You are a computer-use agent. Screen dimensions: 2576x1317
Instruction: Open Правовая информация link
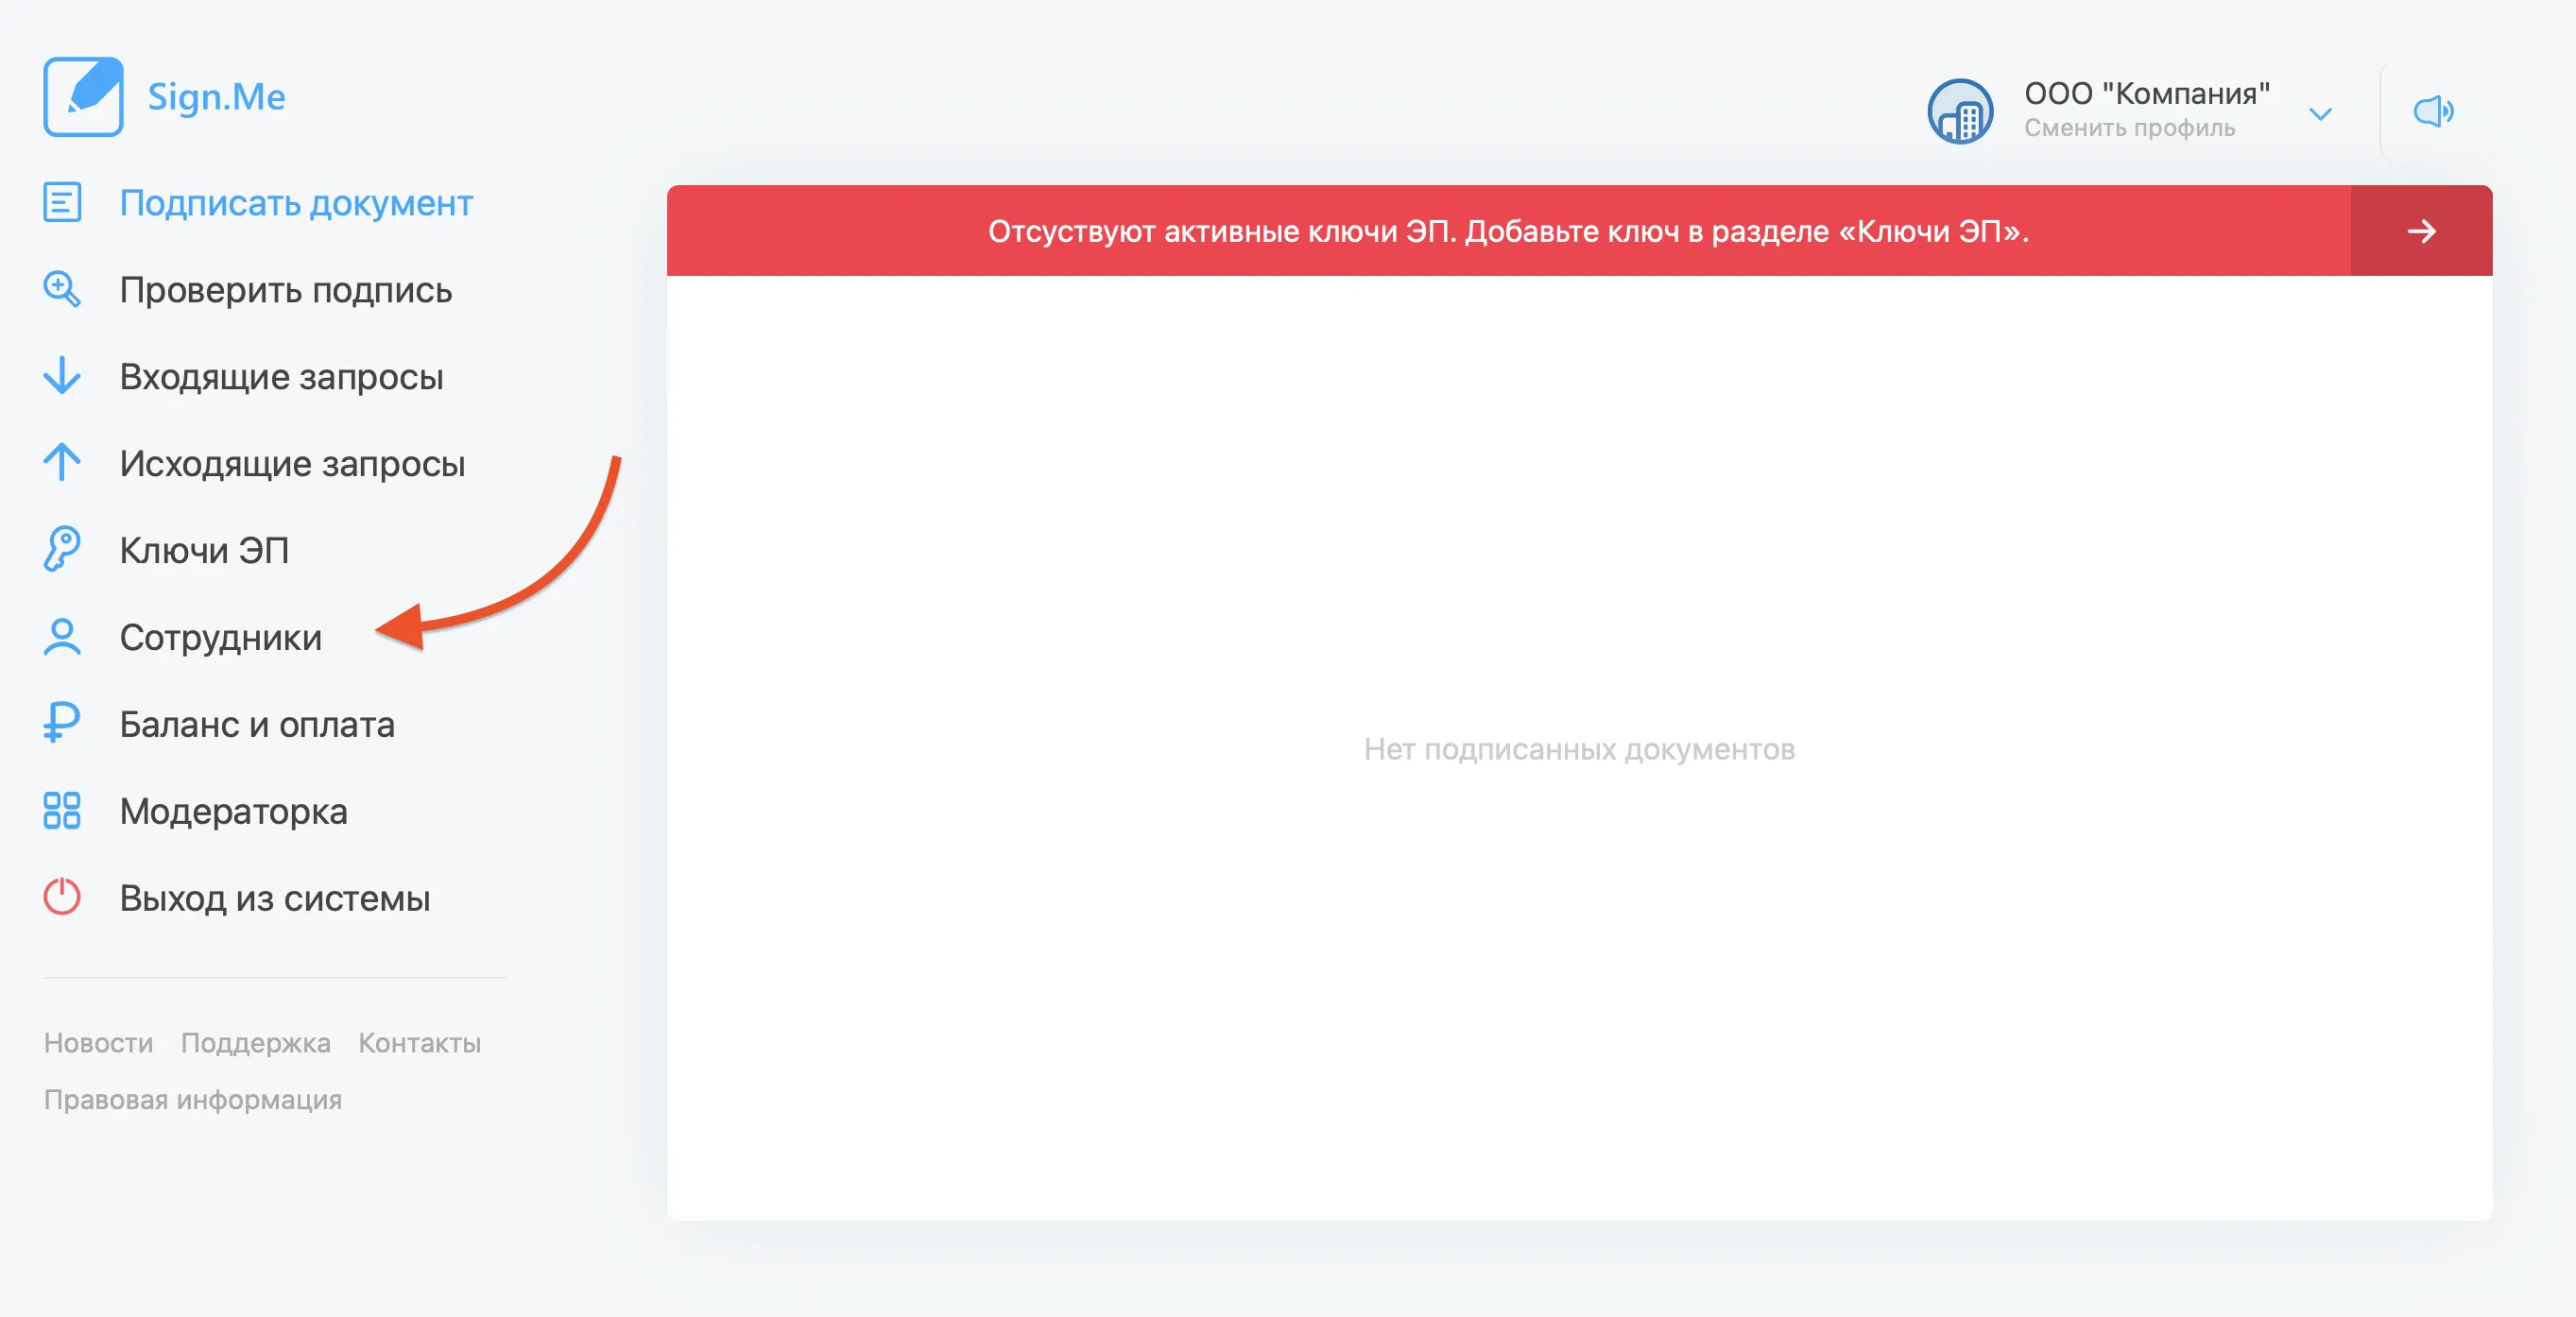193,1100
